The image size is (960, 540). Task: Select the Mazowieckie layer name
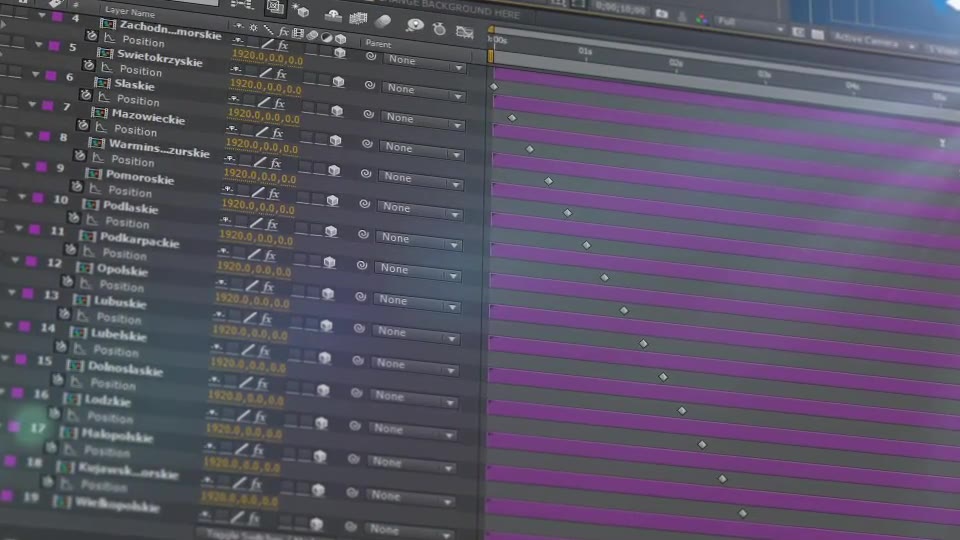click(148, 117)
